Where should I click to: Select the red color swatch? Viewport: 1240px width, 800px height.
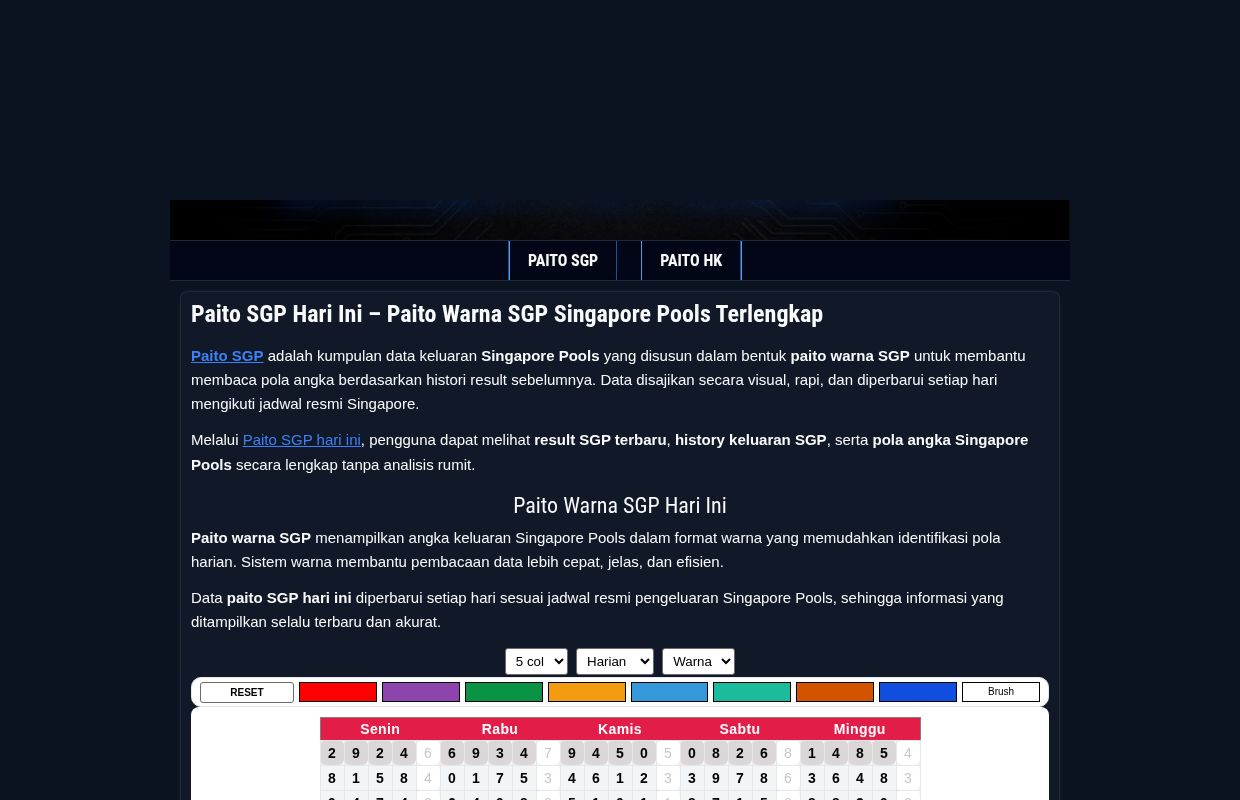(337, 692)
